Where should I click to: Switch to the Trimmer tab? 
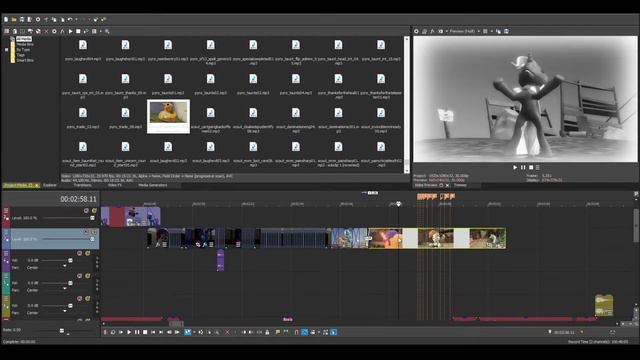coord(460,185)
